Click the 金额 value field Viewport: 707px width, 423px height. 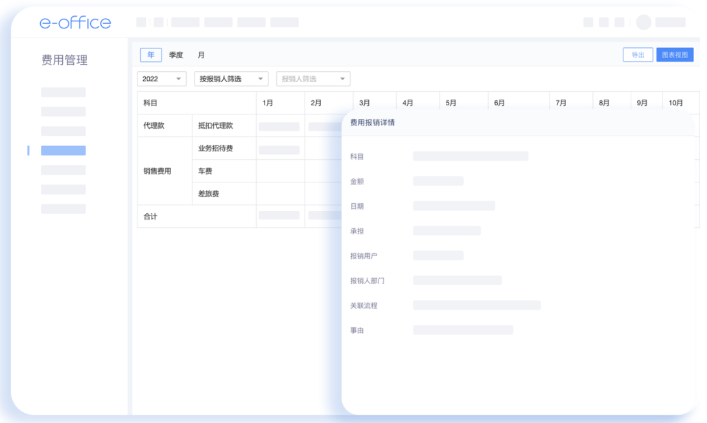pos(438,181)
